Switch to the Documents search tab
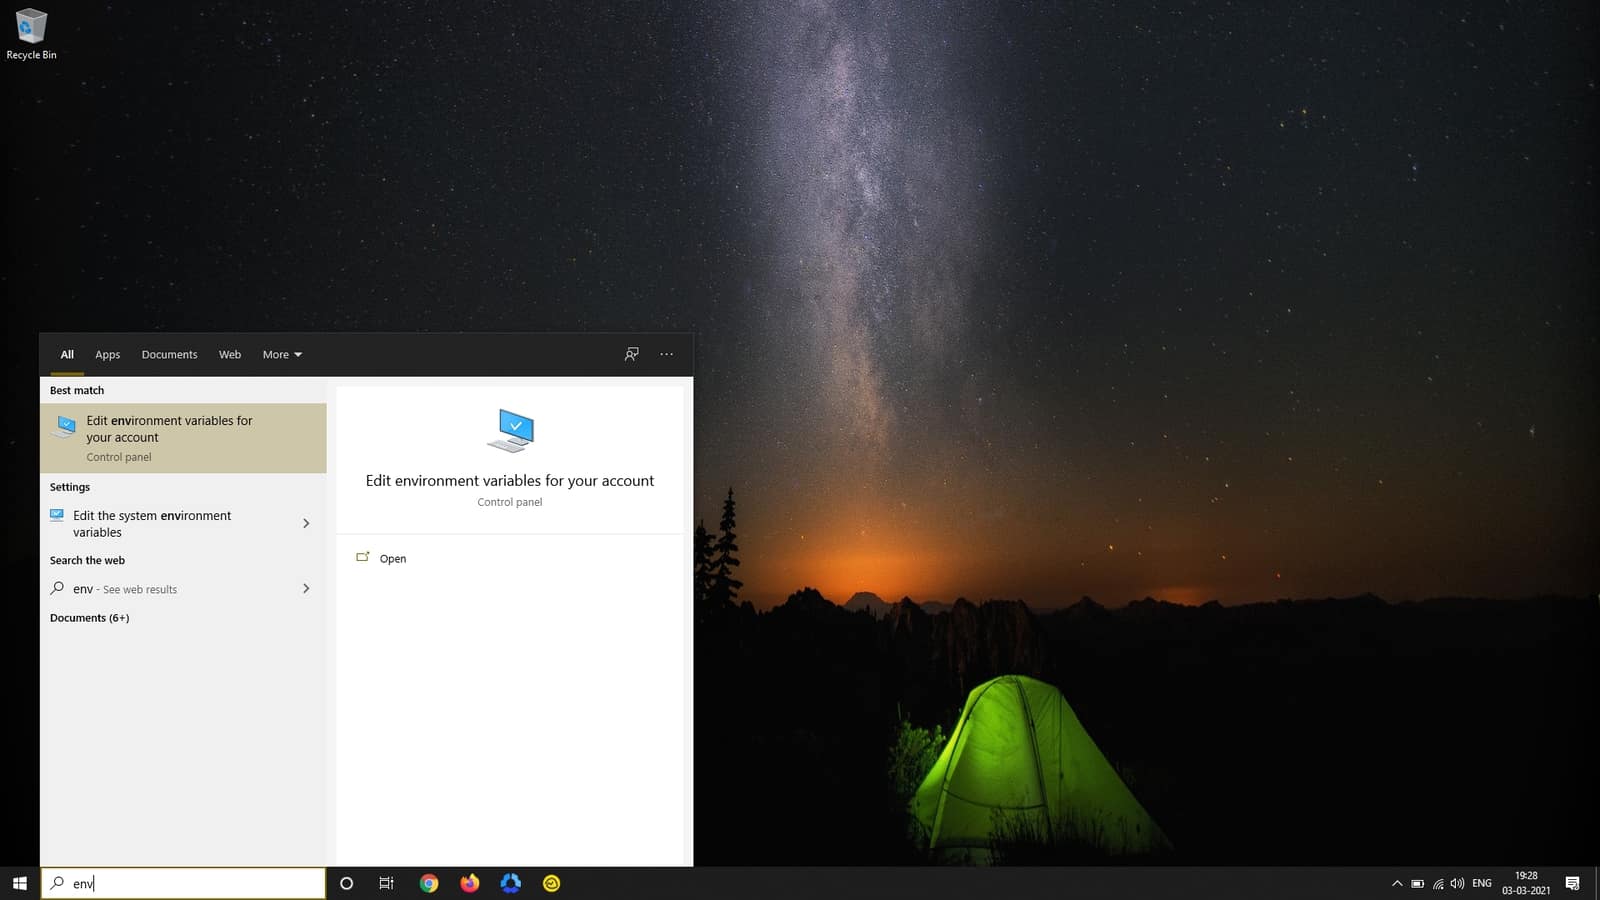Viewport: 1600px width, 900px height. point(169,355)
